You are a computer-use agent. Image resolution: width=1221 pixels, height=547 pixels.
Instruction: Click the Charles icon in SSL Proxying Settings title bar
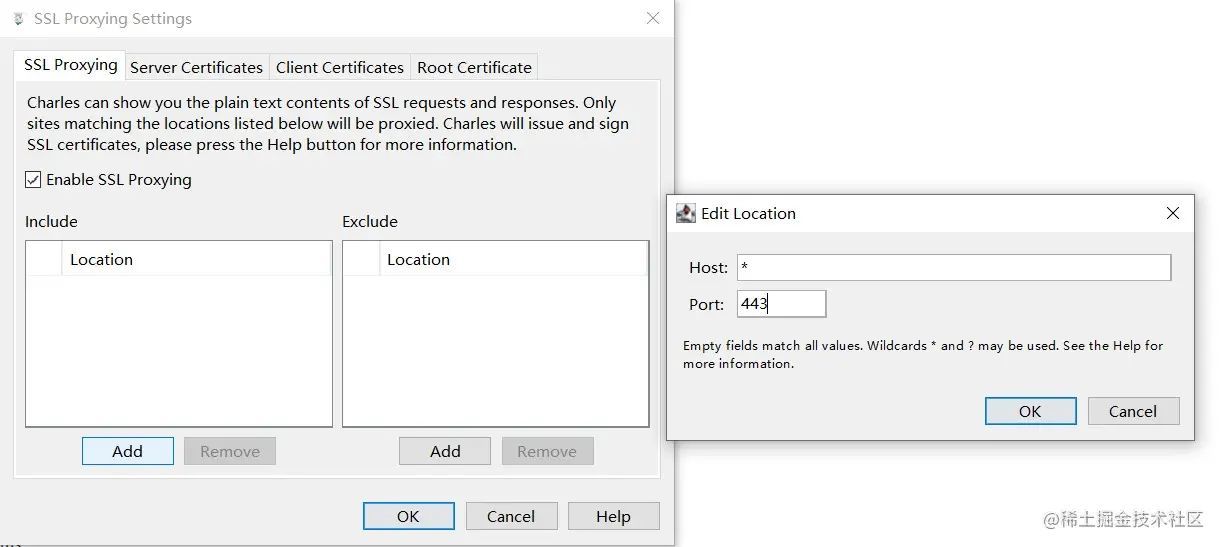(18, 19)
